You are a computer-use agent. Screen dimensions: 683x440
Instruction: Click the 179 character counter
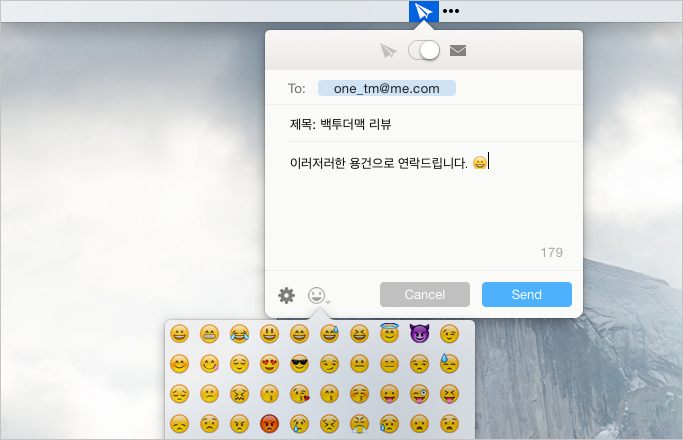pyautogui.click(x=551, y=253)
